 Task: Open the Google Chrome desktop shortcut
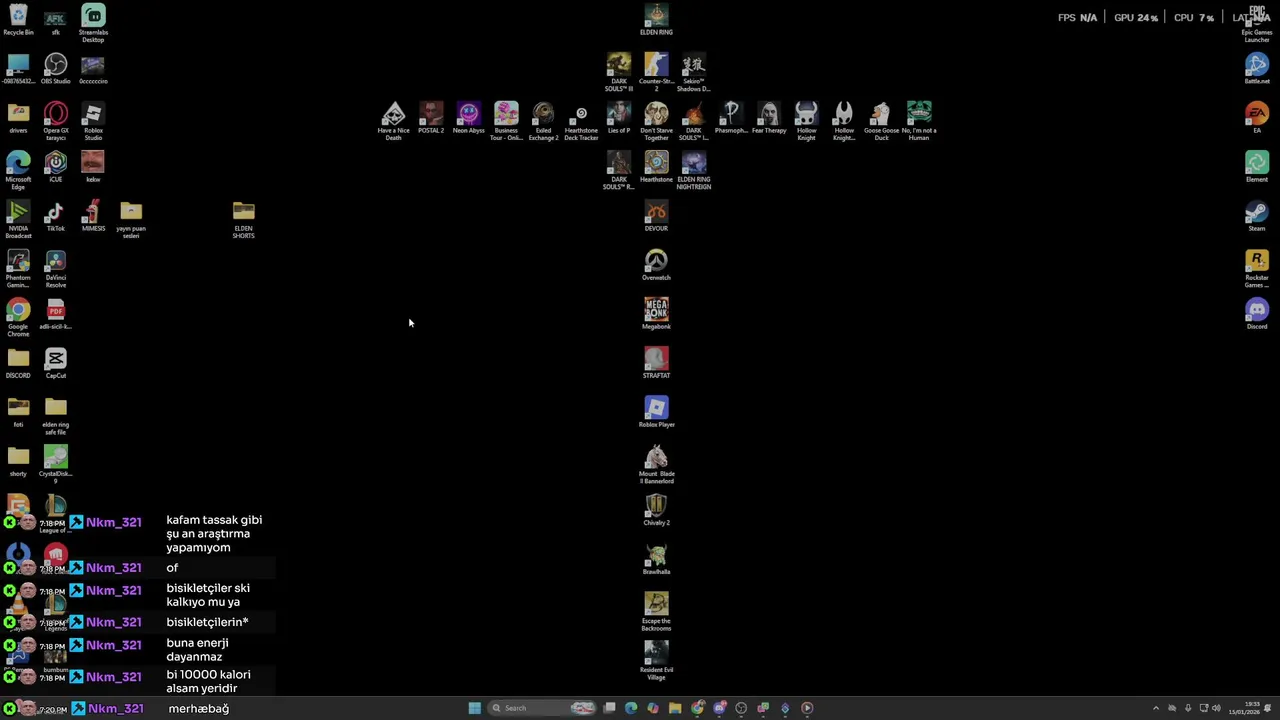tap(18, 317)
